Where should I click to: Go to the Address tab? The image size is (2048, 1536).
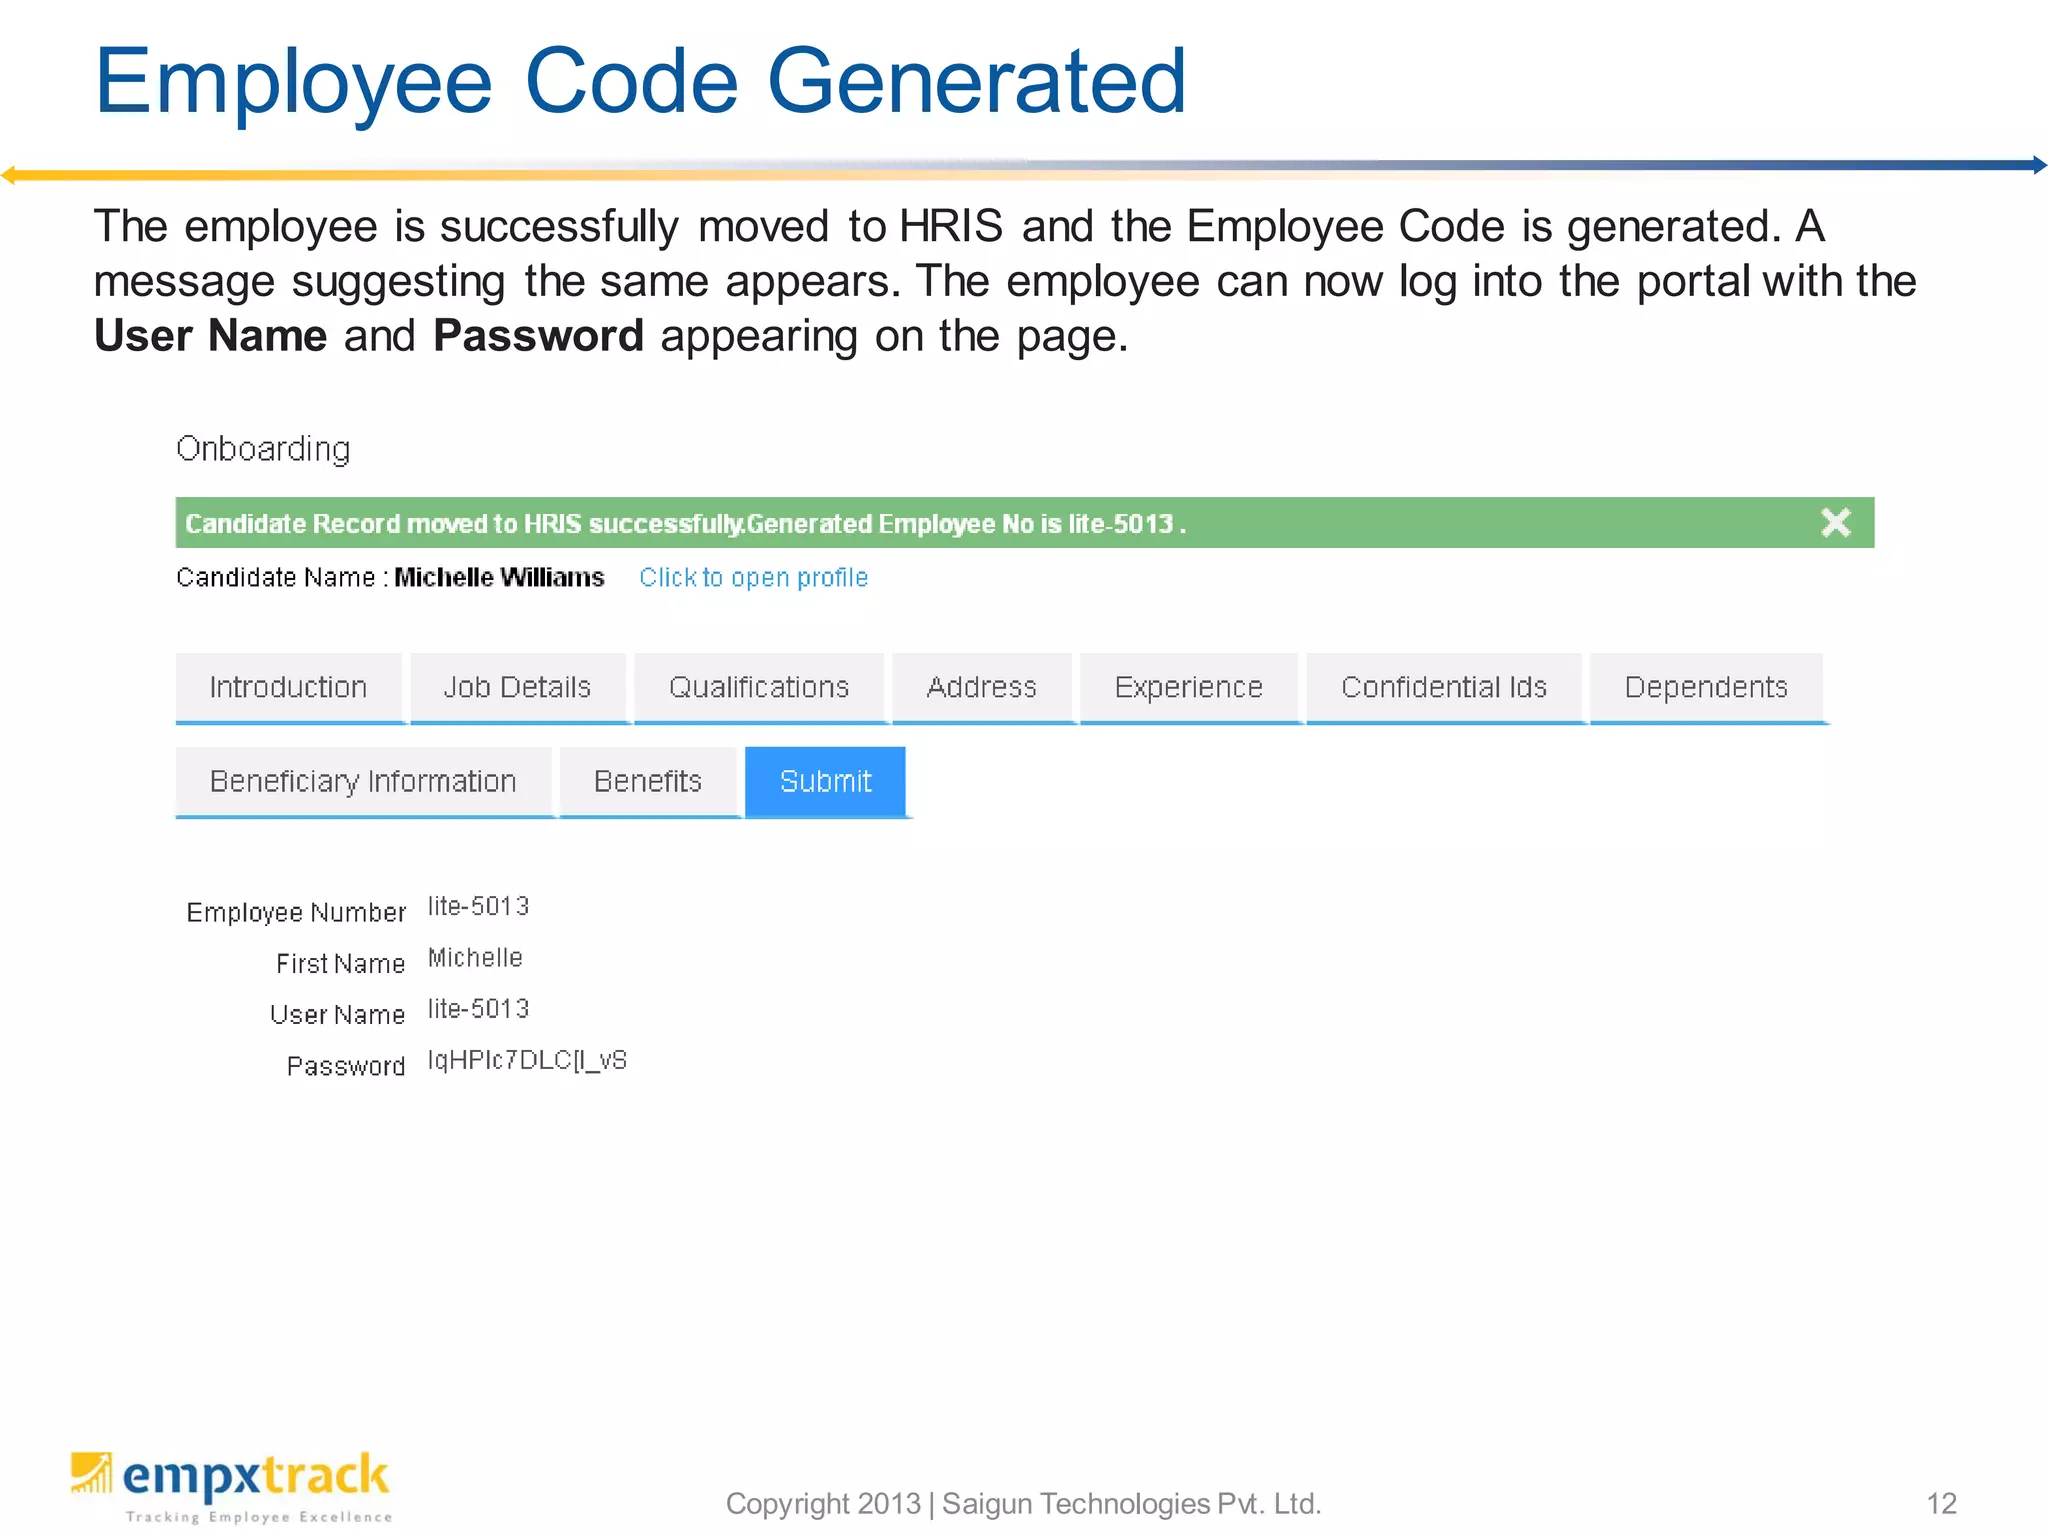(982, 688)
